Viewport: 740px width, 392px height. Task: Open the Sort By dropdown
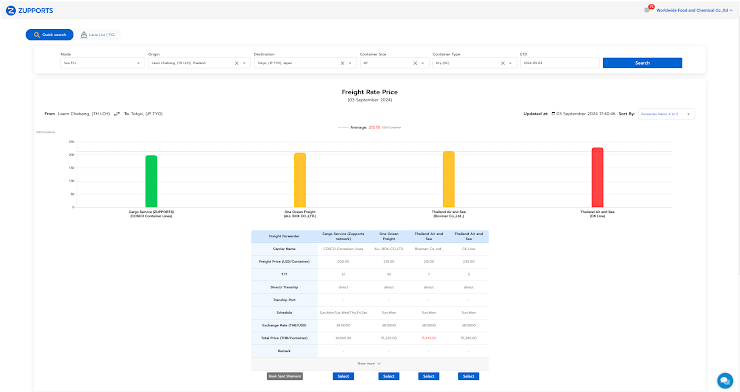(666, 114)
